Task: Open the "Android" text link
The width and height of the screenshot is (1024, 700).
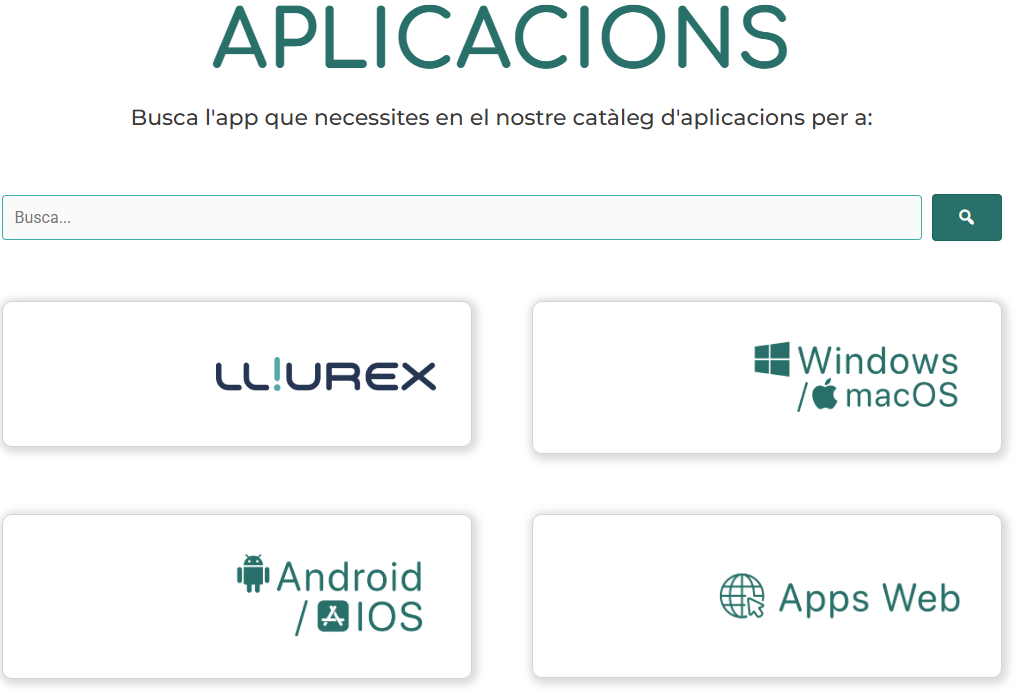Action: pyautogui.click(x=349, y=577)
